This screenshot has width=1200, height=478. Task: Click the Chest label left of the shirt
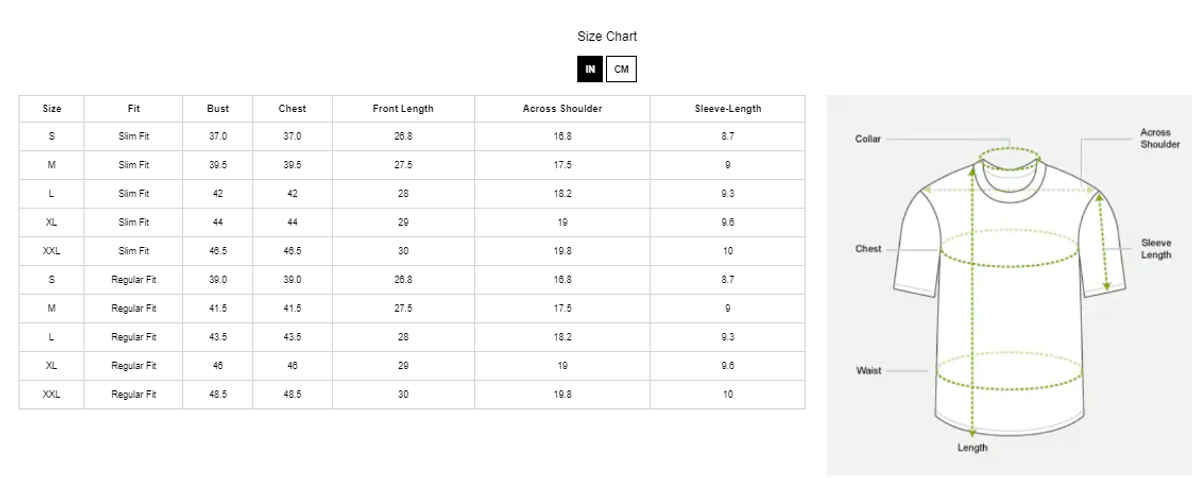coord(868,249)
